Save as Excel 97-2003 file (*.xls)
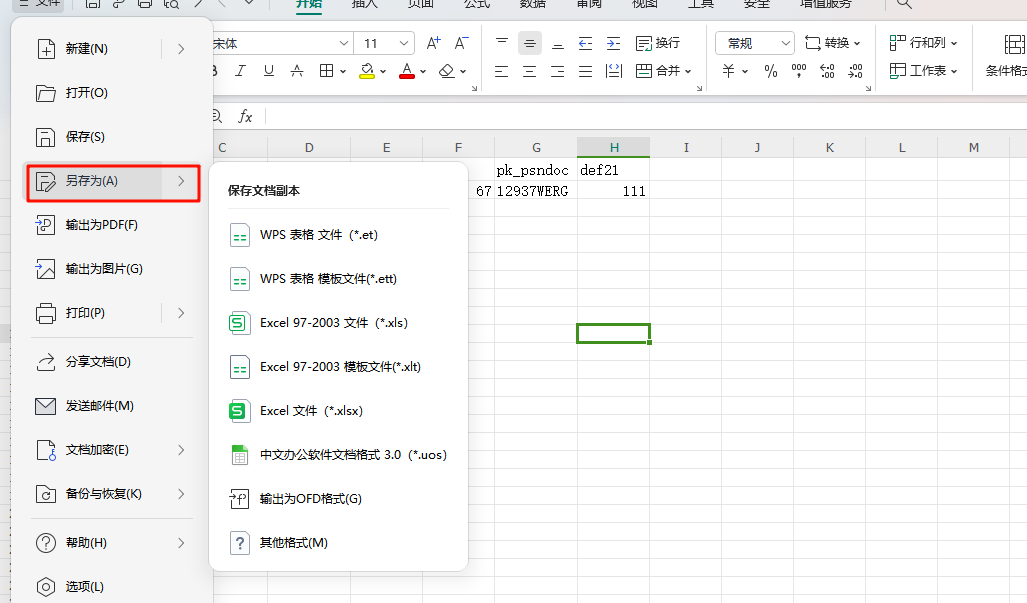This screenshot has width=1027, height=603. [338, 323]
